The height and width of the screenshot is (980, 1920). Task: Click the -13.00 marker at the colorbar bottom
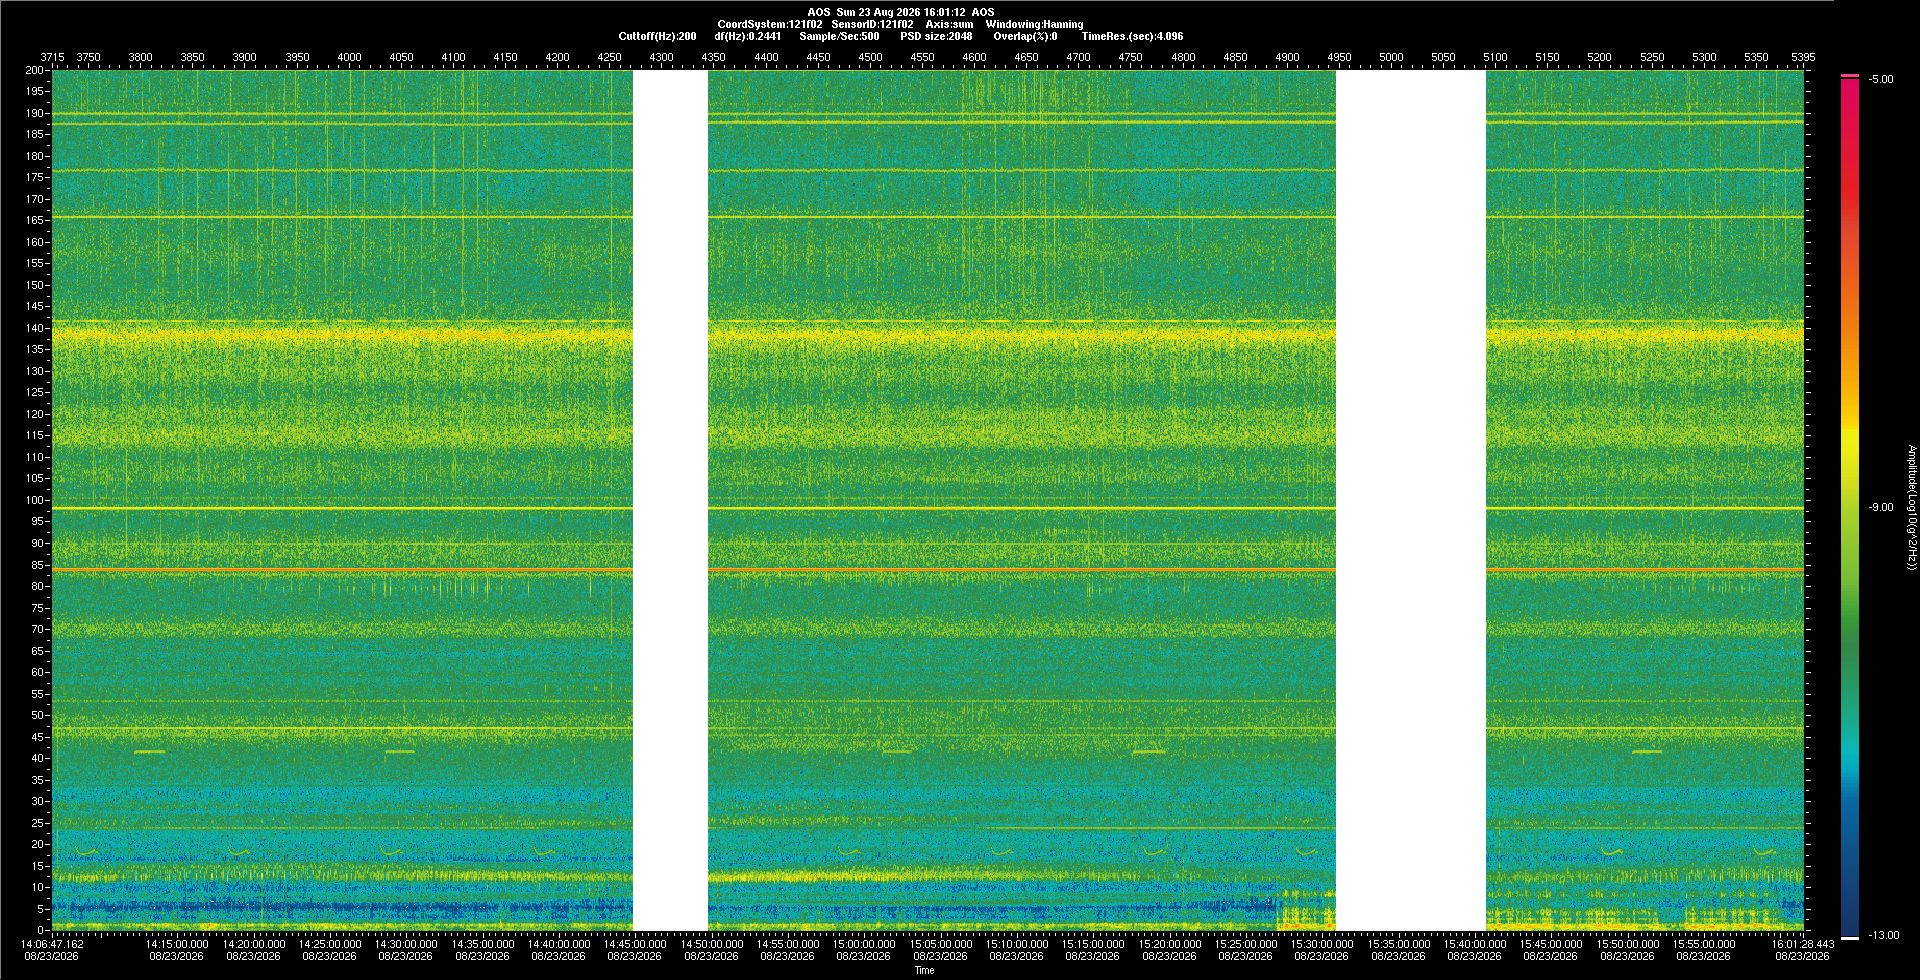coord(1883,936)
